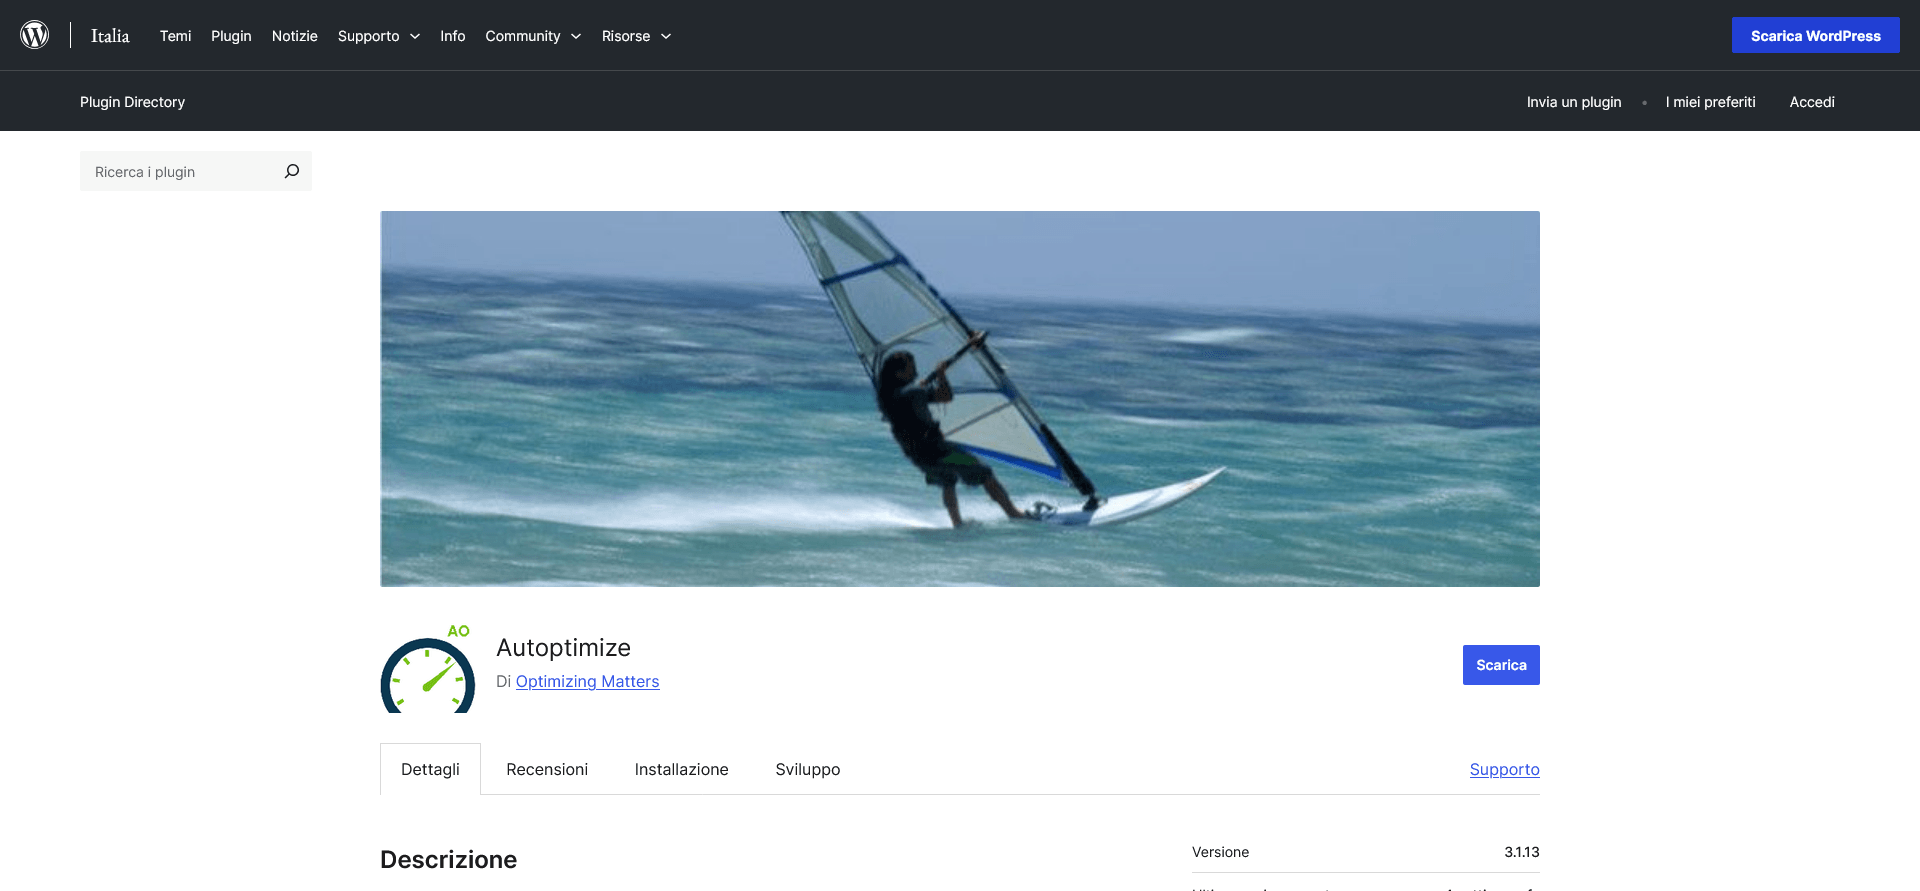Expand the Community dropdown menu

click(x=533, y=36)
